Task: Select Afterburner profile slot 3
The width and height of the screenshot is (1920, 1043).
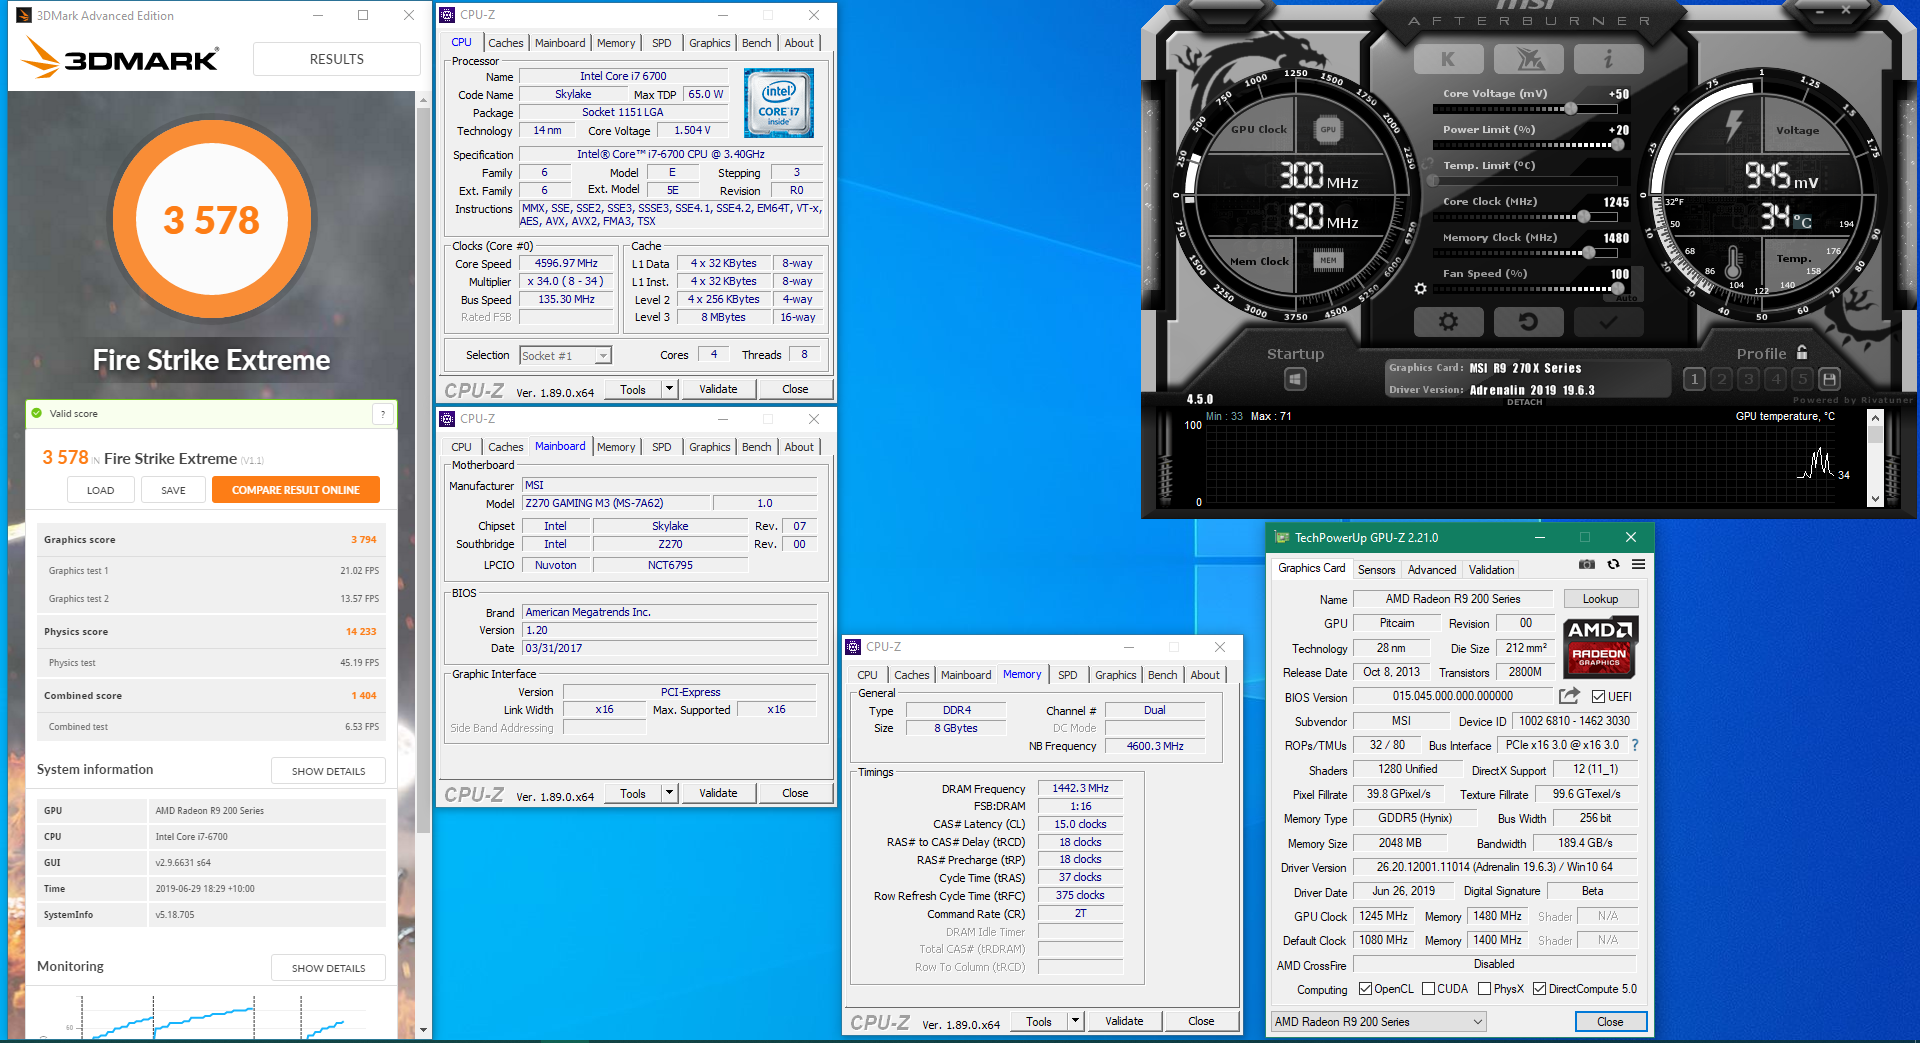Action: point(1748,379)
